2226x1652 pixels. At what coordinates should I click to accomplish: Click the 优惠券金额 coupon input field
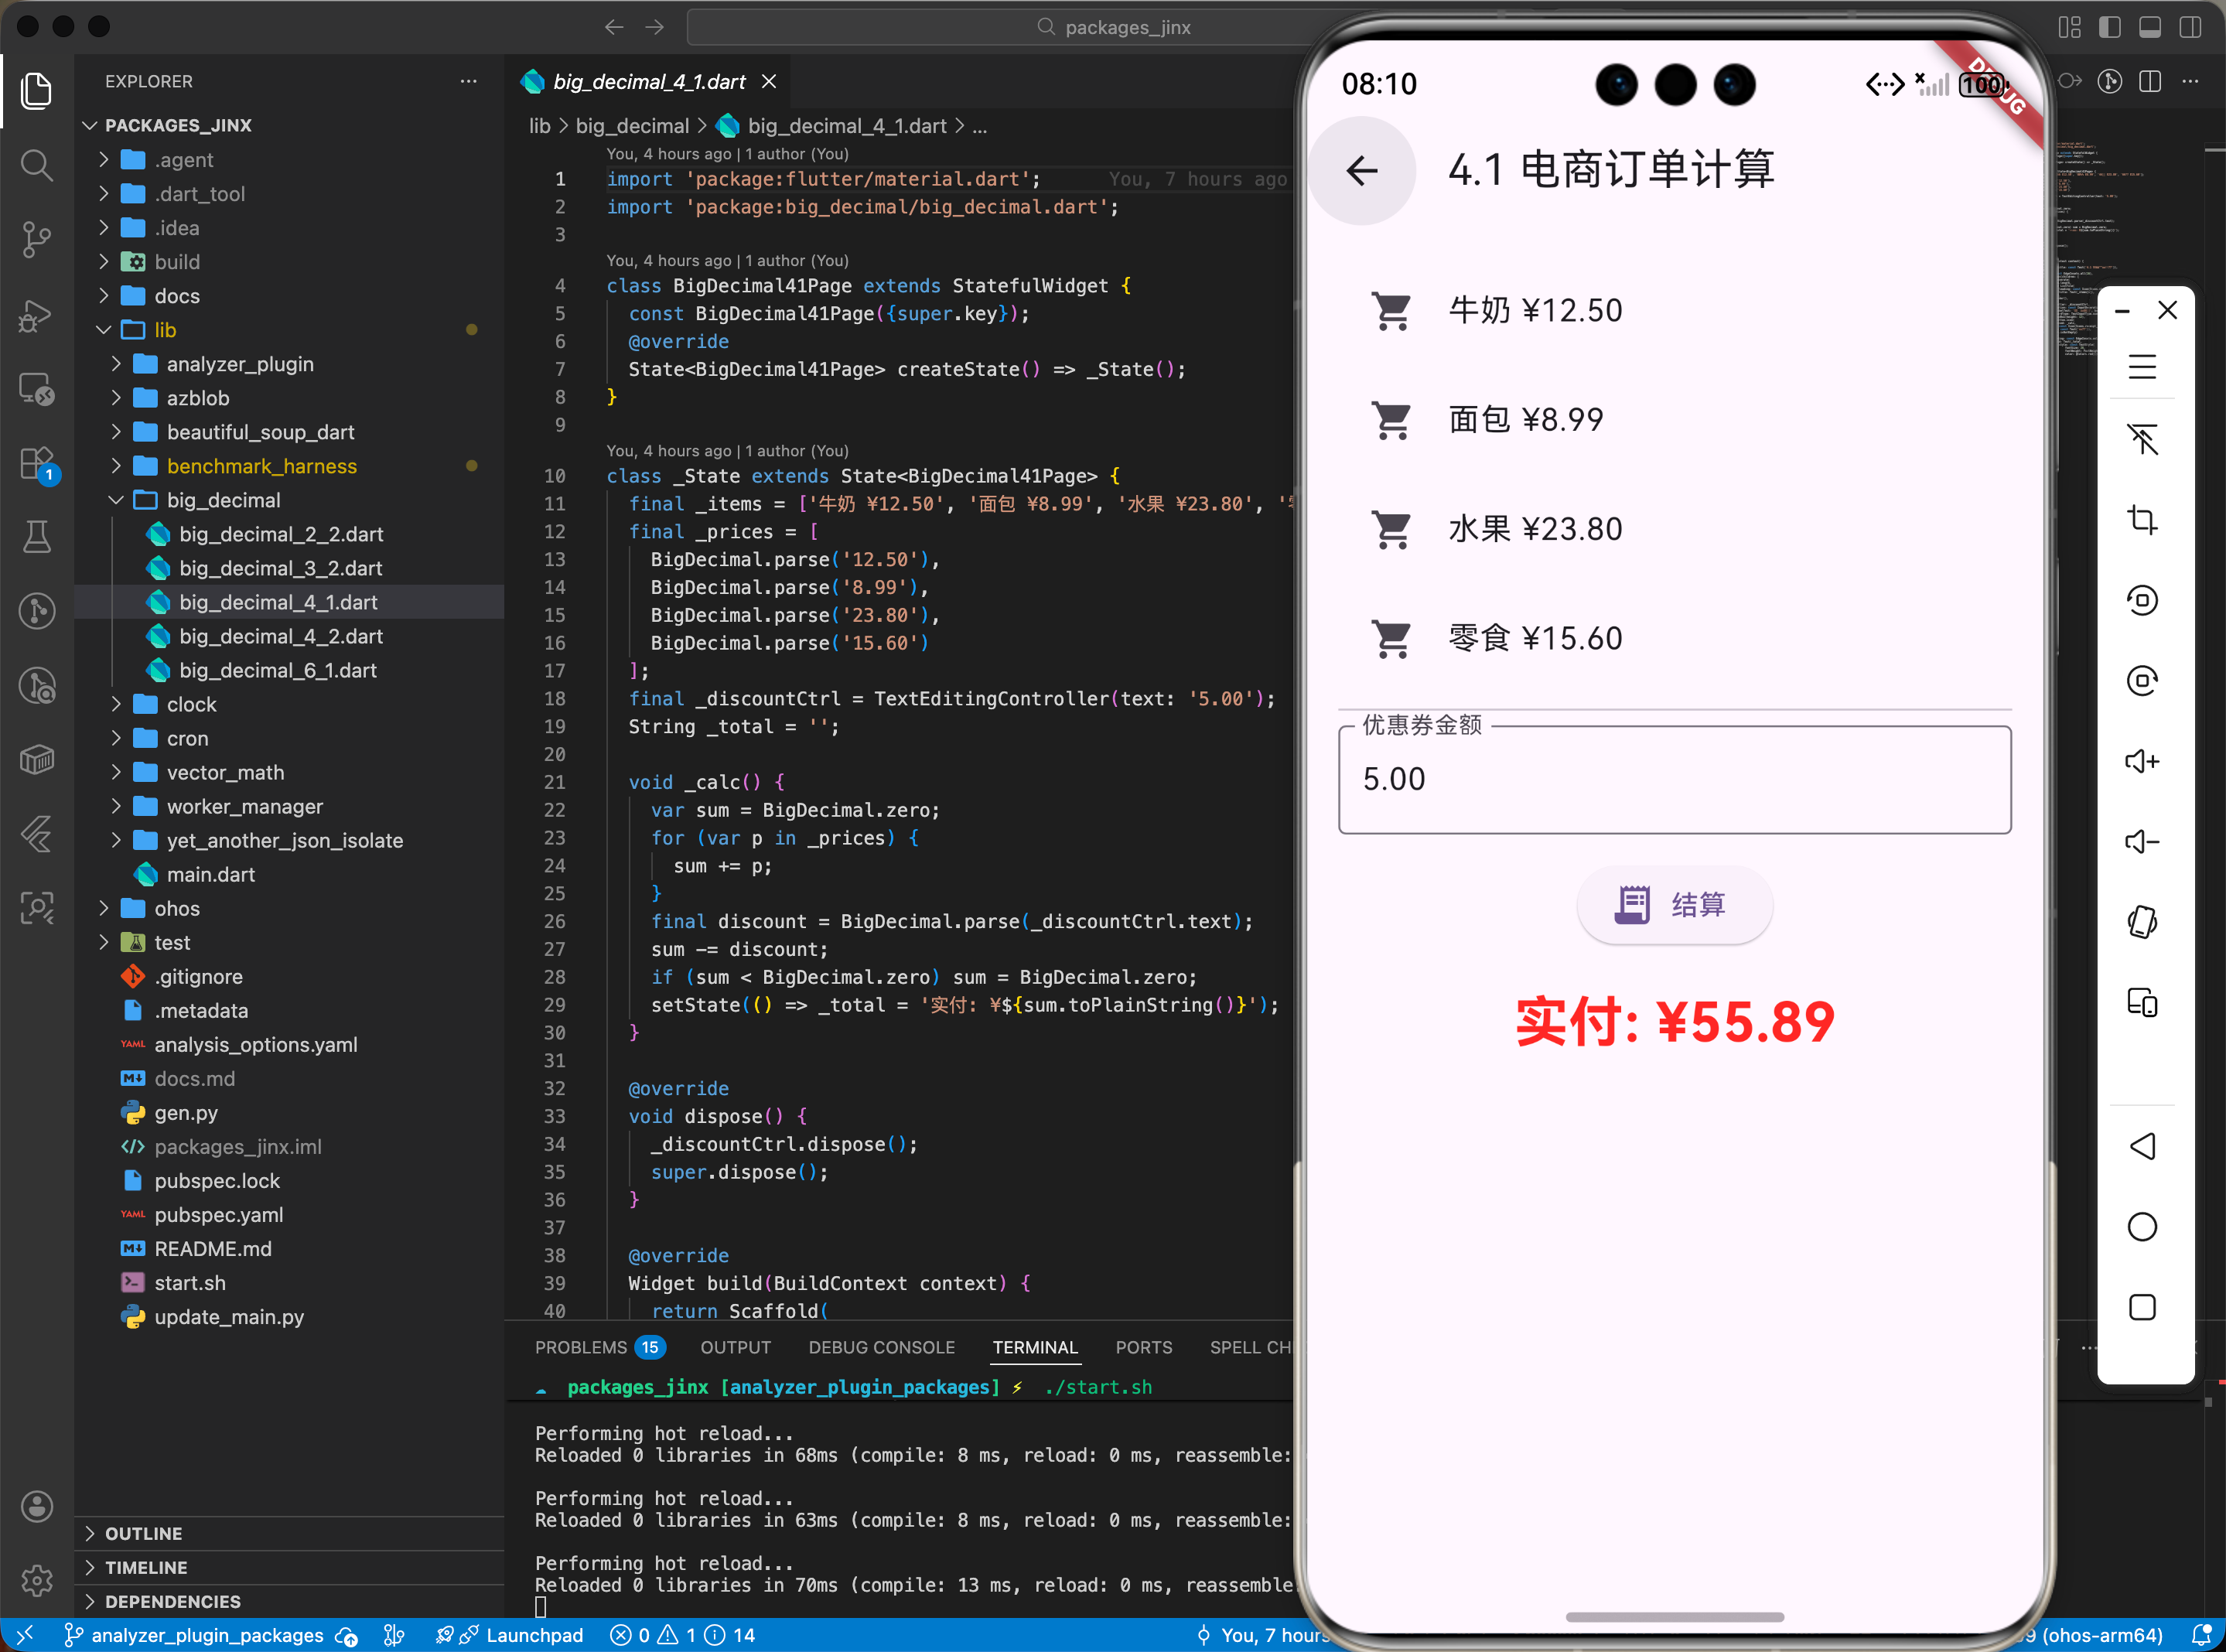click(x=1674, y=779)
